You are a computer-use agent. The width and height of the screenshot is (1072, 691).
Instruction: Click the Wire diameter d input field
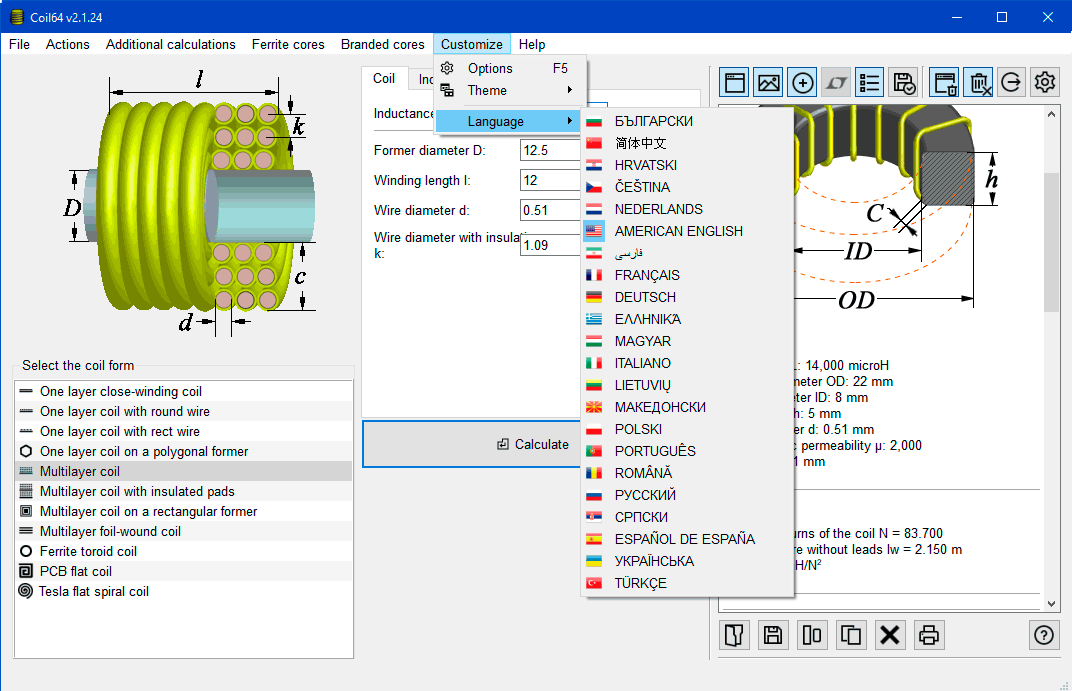coord(550,211)
